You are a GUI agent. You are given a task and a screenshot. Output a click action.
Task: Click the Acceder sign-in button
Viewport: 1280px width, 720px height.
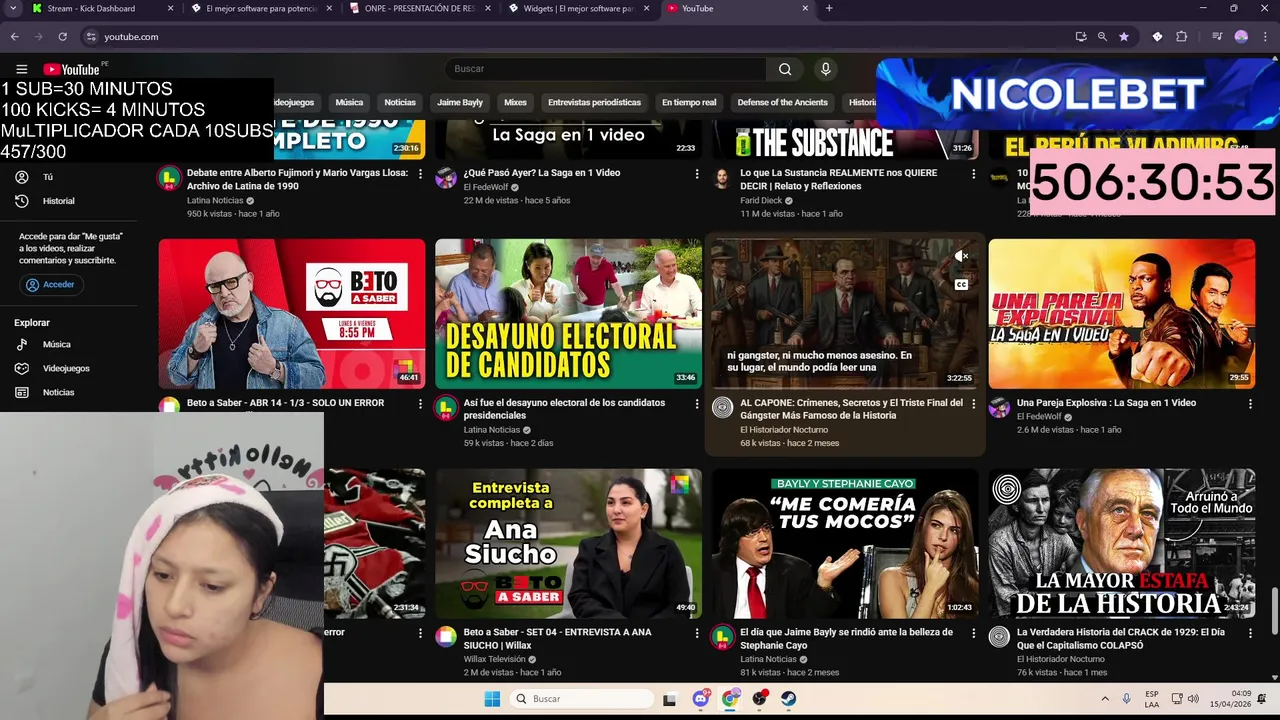(x=50, y=285)
